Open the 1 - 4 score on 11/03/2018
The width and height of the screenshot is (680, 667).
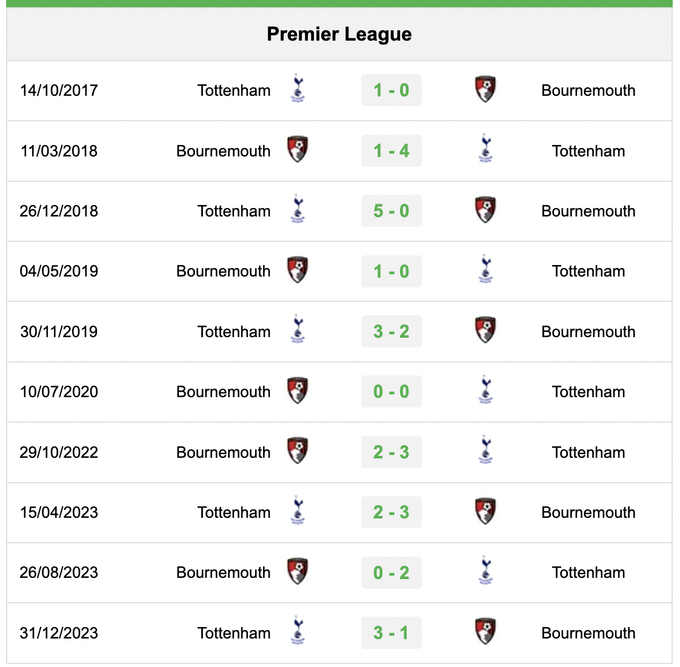391,150
